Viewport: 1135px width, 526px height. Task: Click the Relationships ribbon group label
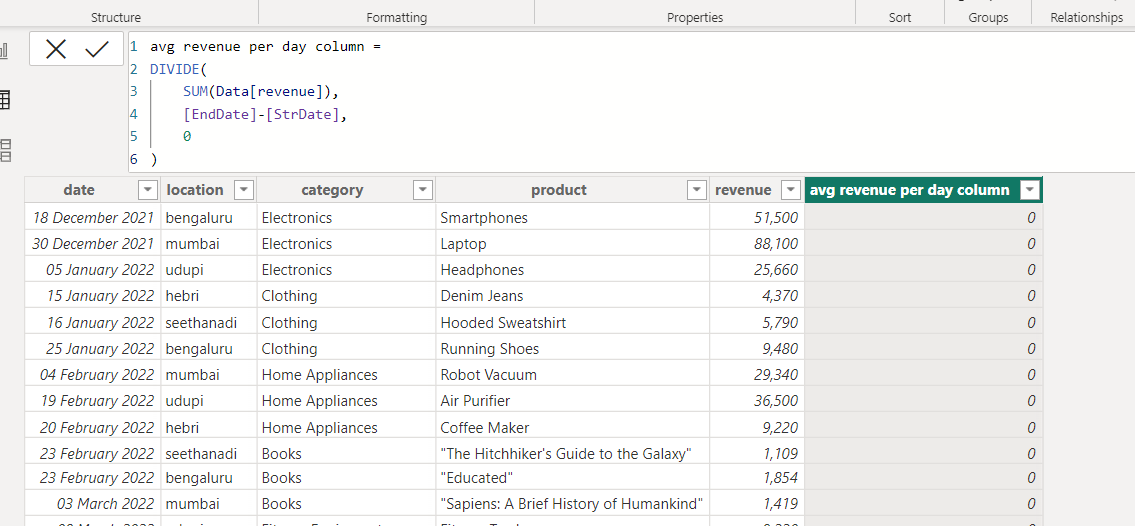click(x=1087, y=17)
